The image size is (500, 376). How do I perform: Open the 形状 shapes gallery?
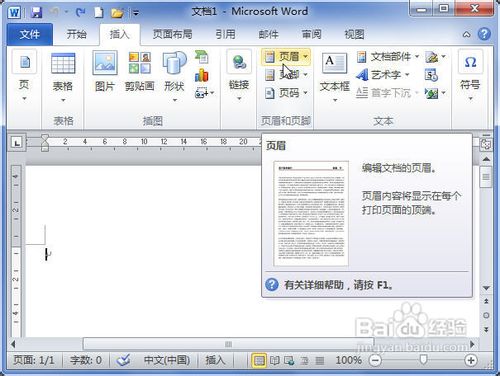174,76
